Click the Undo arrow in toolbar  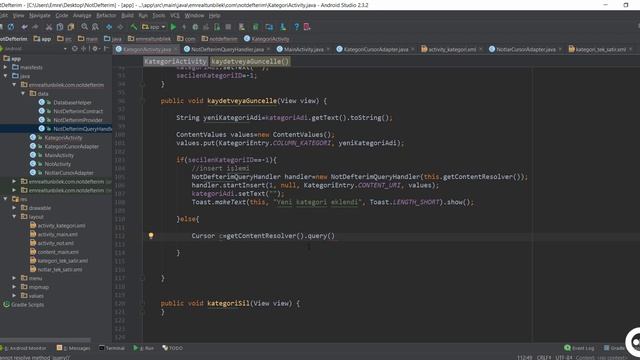click(24, 27)
